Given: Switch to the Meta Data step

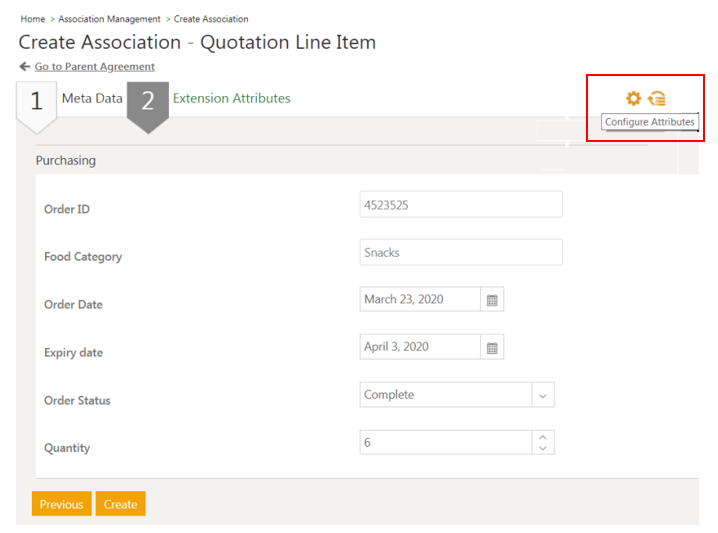Looking at the screenshot, I should pos(92,99).
